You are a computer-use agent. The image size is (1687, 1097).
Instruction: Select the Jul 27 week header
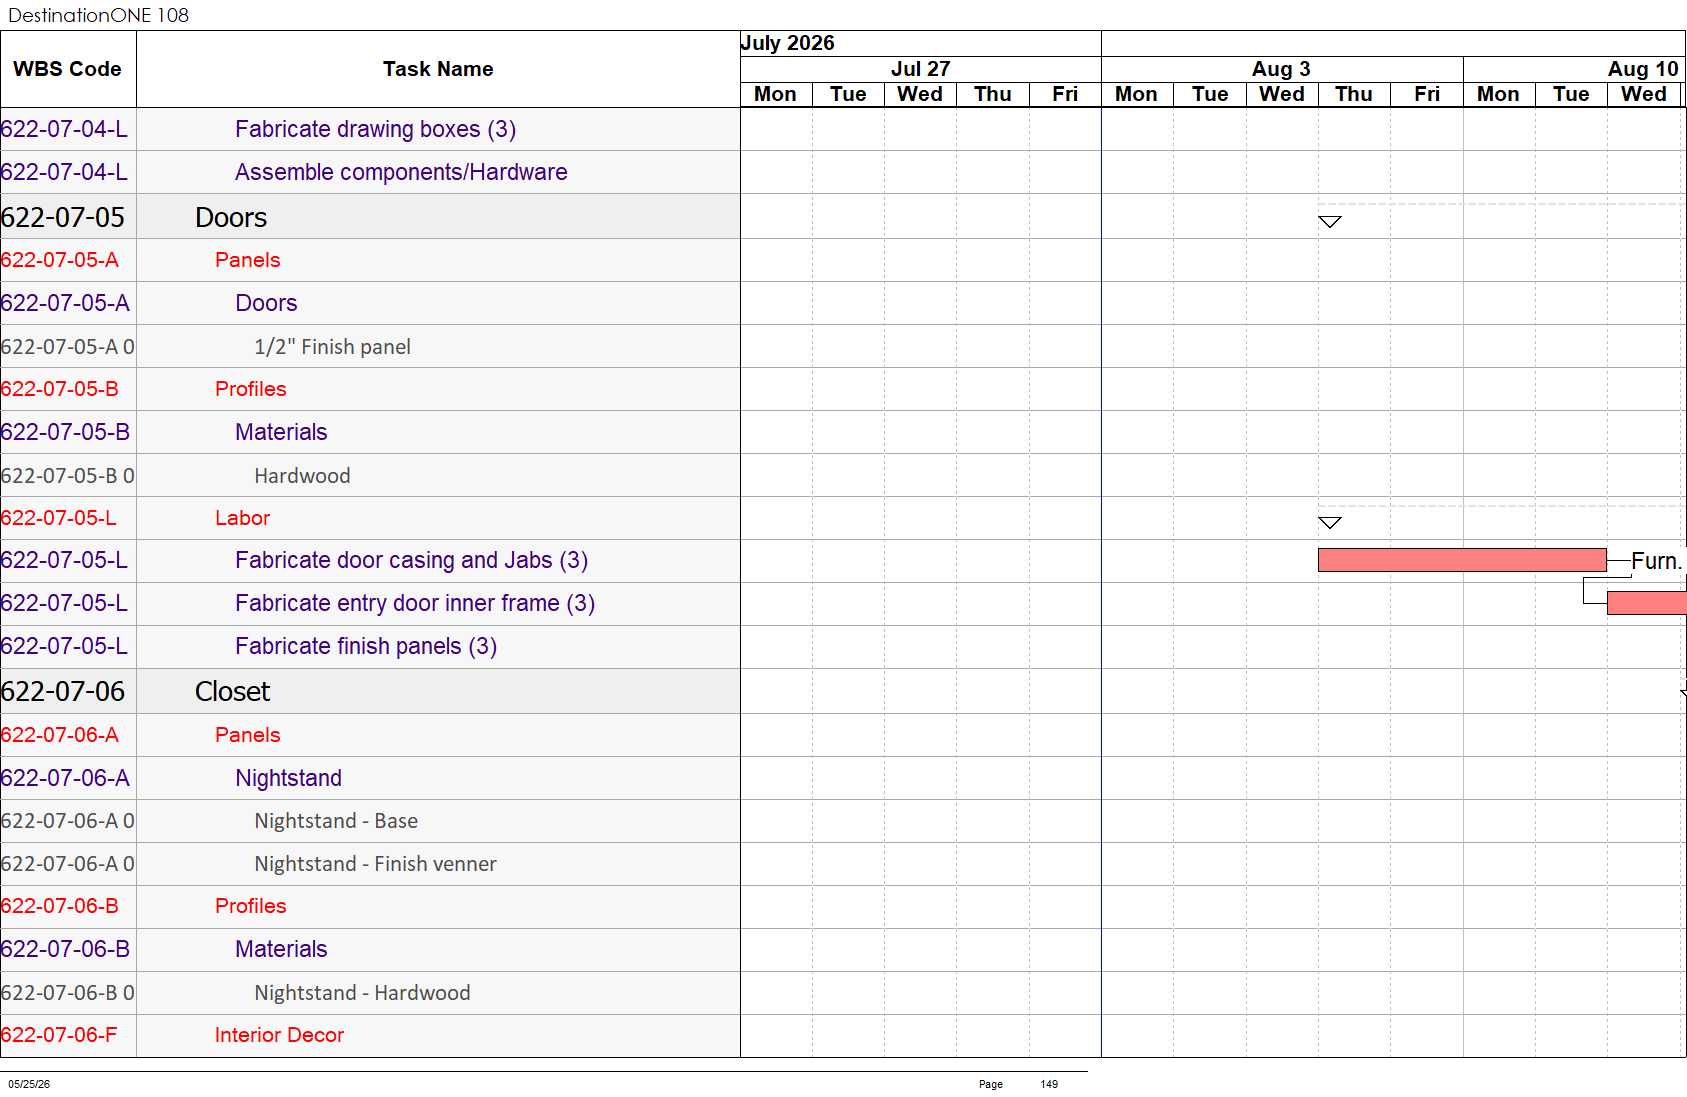coord(920,69)
